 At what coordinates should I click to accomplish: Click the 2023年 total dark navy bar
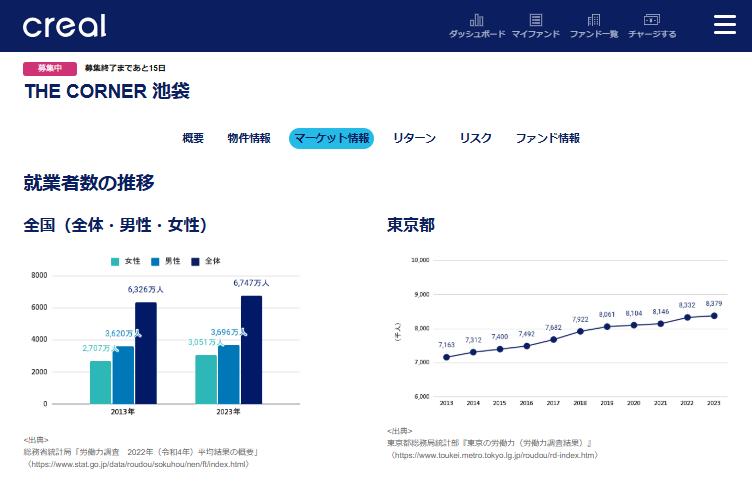251,350
